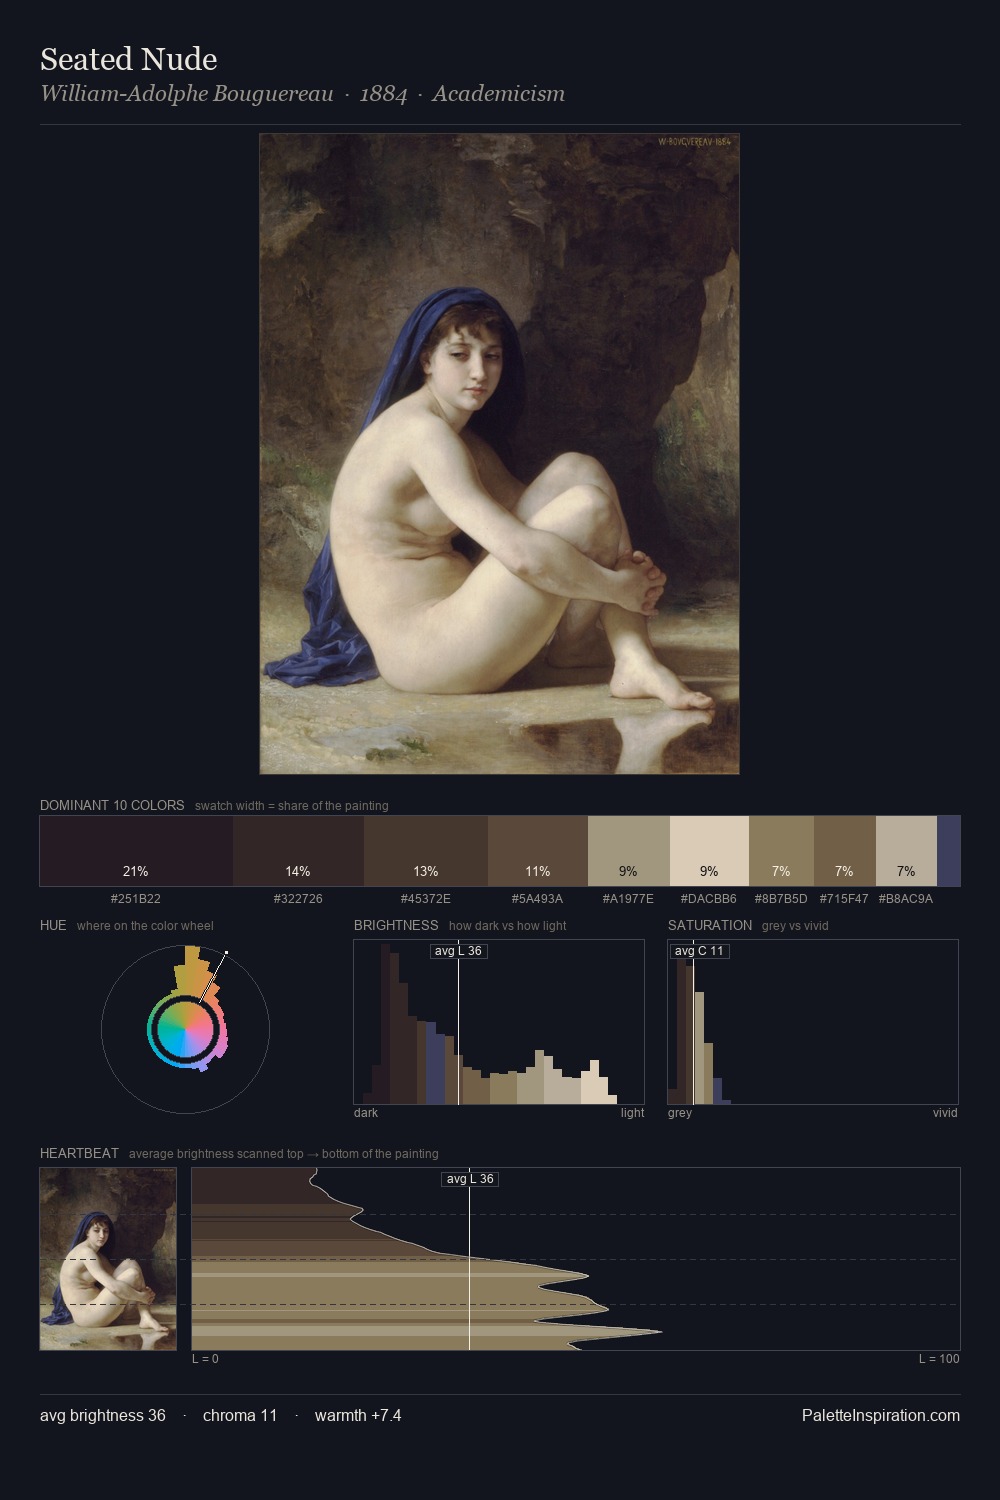This screenshot has width=1000, height=1500.
Task: Click the 'HEARTBEAT' section heading
Action: coord(79,1153)
